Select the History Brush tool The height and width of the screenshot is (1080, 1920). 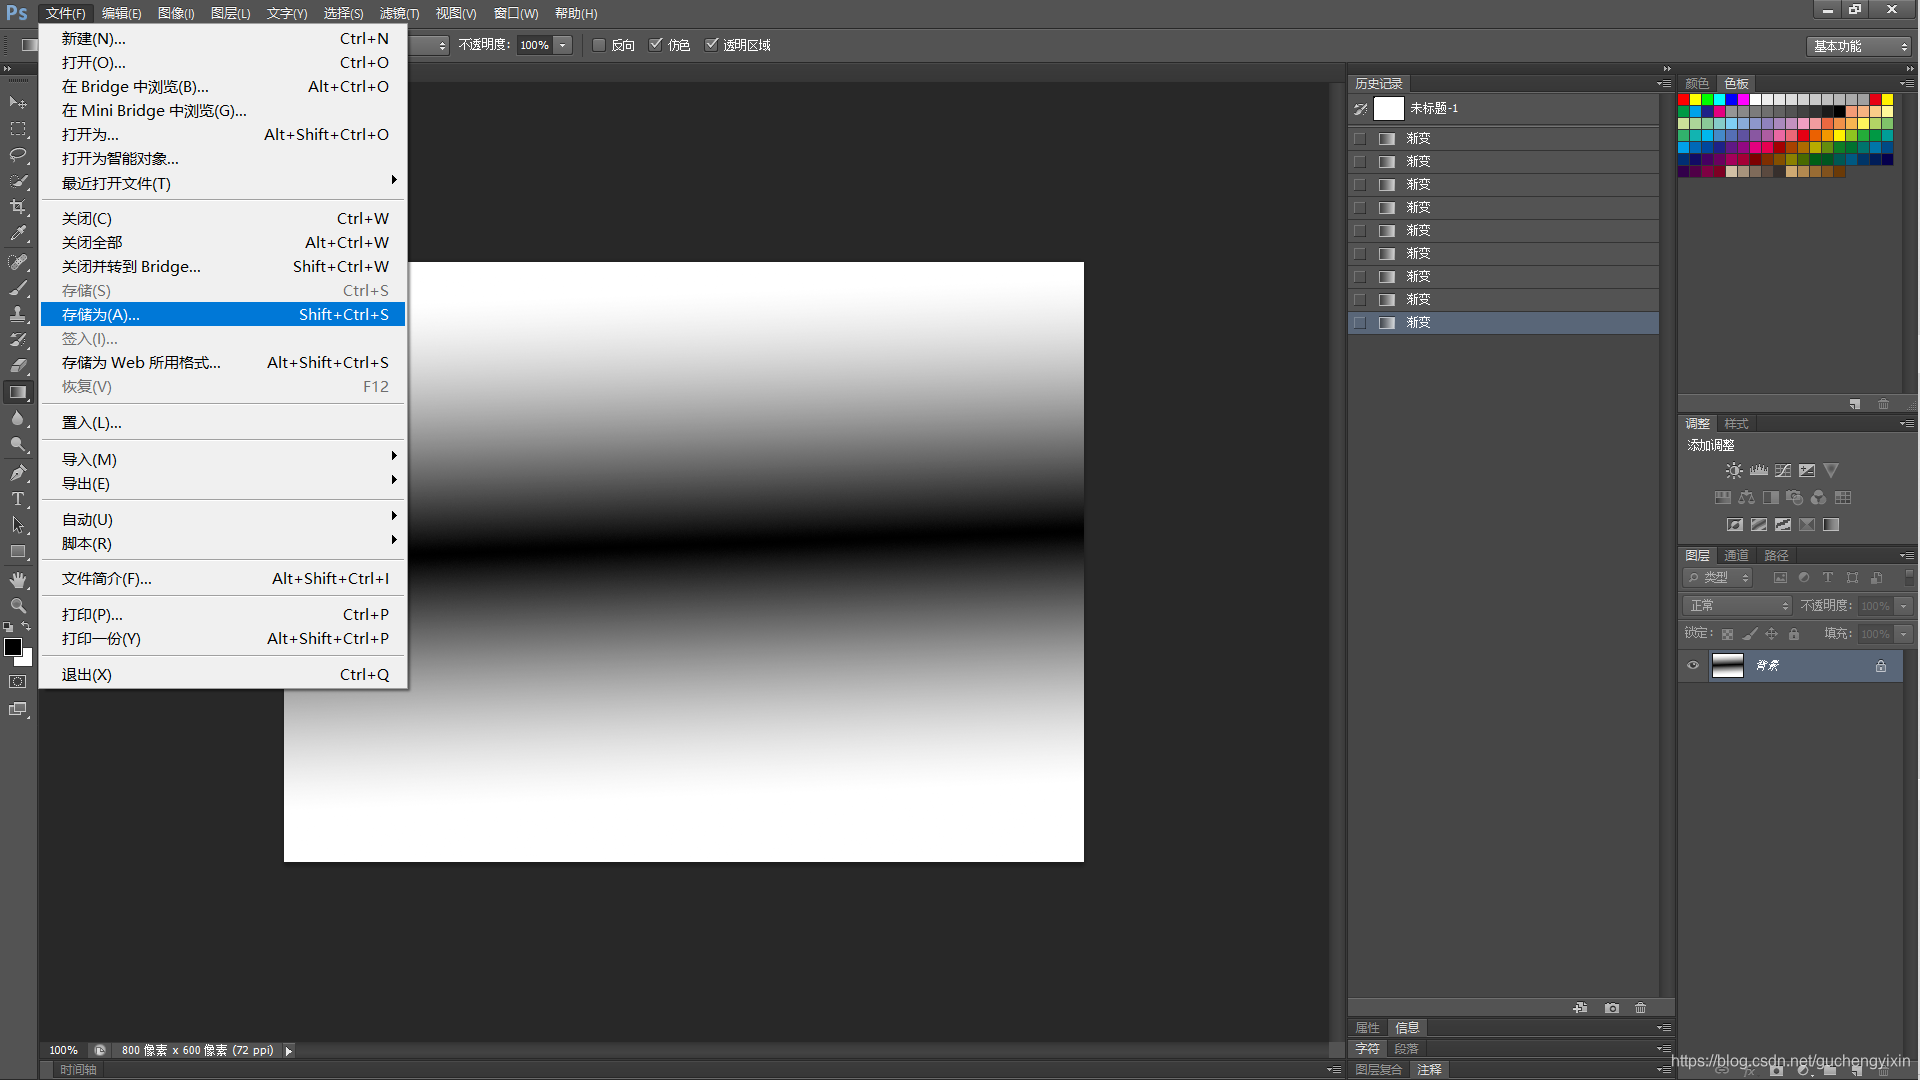tap(18, 340)
